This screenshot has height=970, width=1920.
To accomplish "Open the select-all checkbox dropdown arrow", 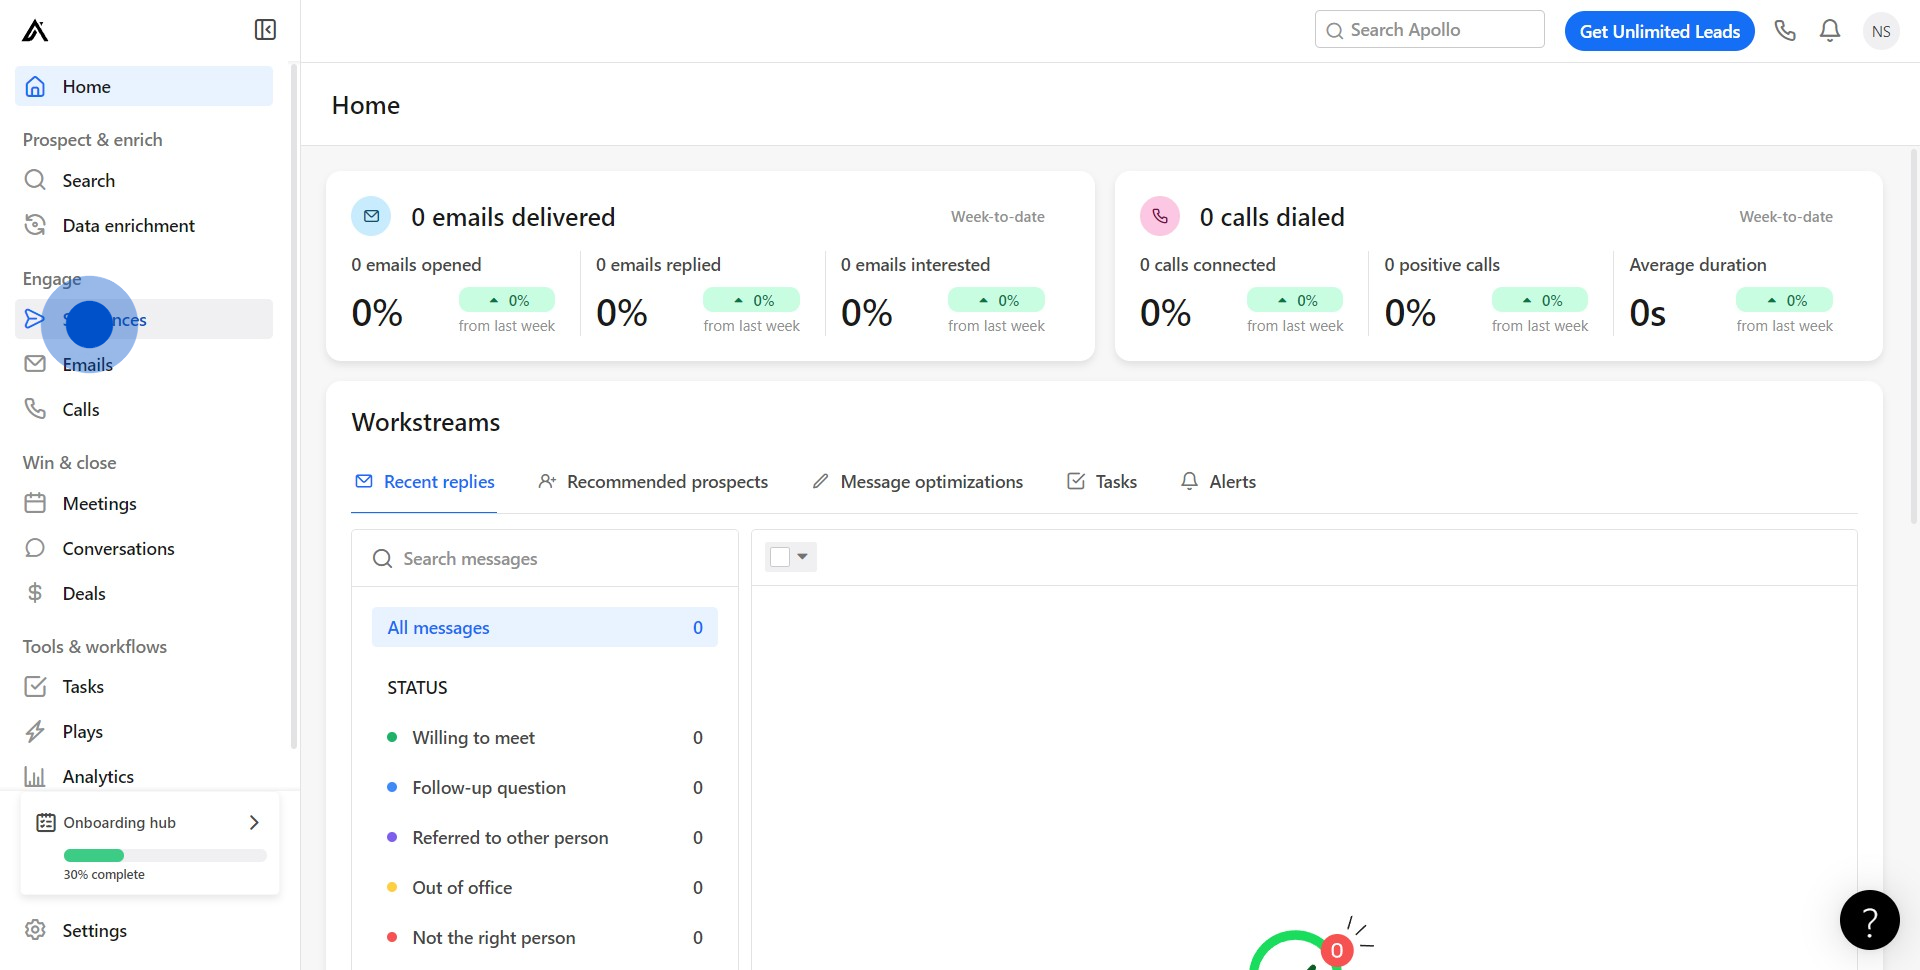I will click(803, 557).
